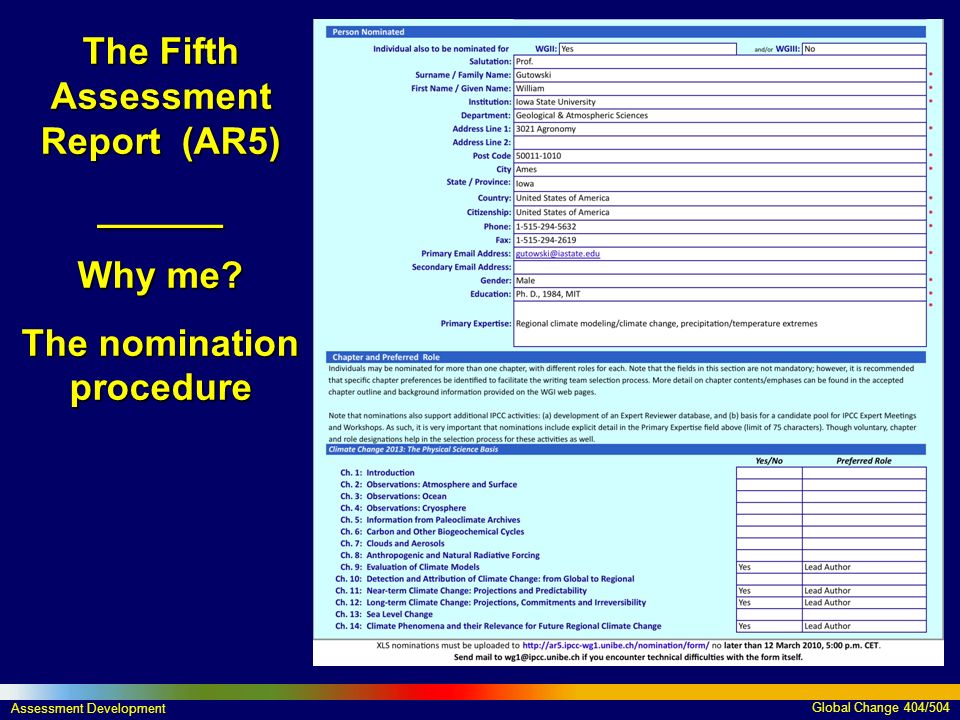Click Ch. 4: Observations: Cryosphere label
This screenshot has height=720, width=960.
403,508
